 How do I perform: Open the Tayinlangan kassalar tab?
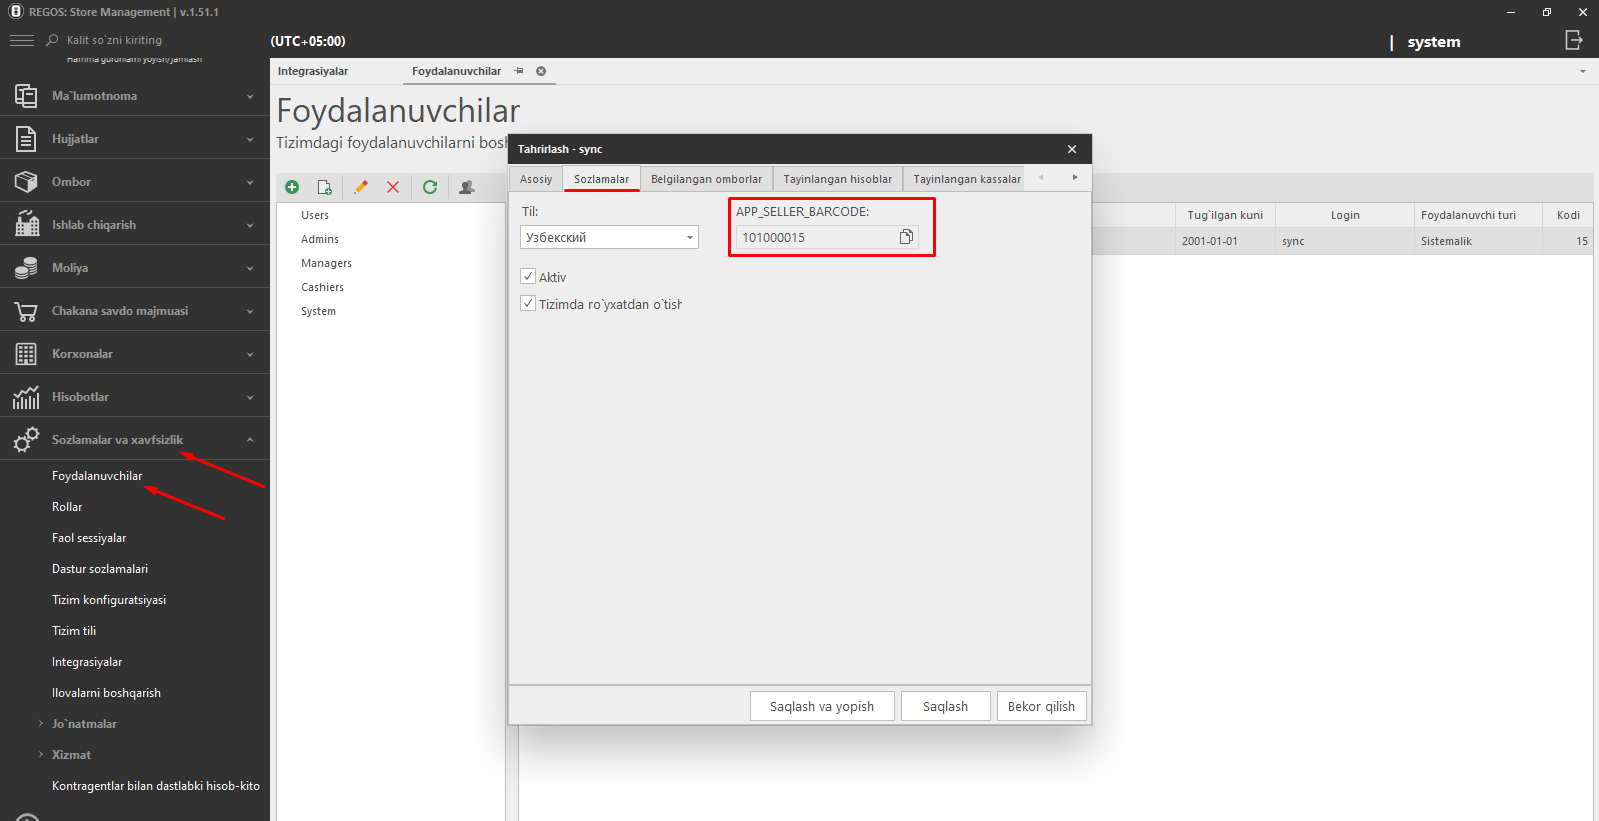[966, 179]
